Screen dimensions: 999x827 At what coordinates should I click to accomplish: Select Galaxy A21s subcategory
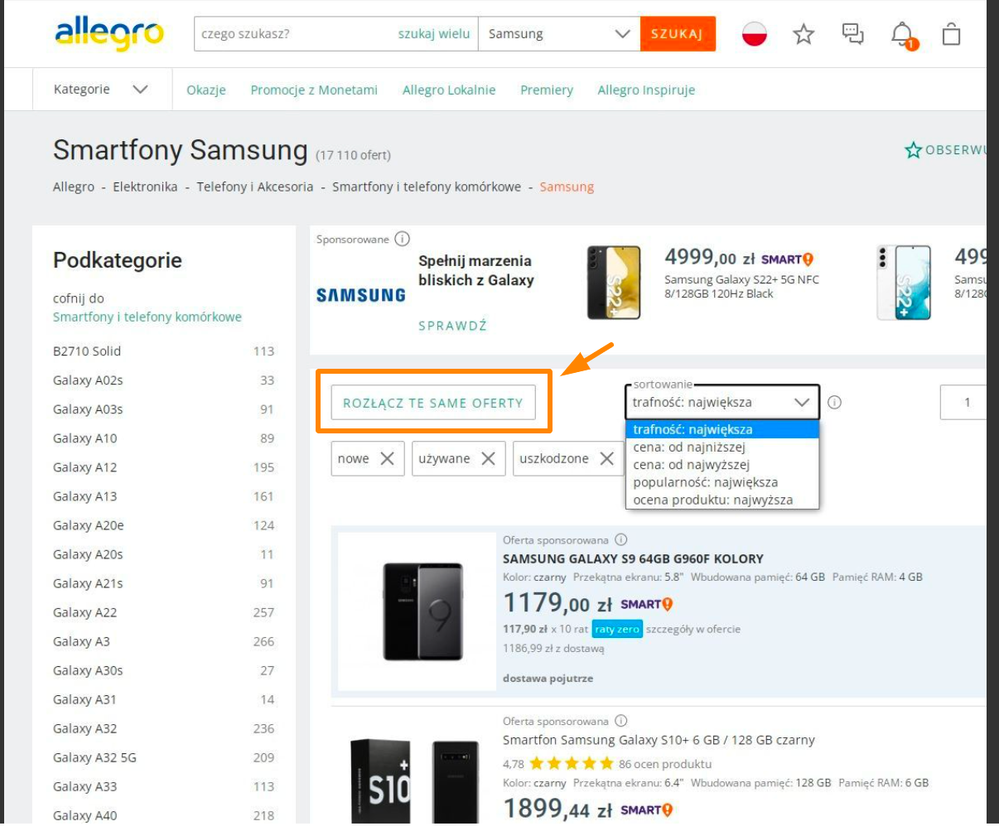click(x=88, y=584)
